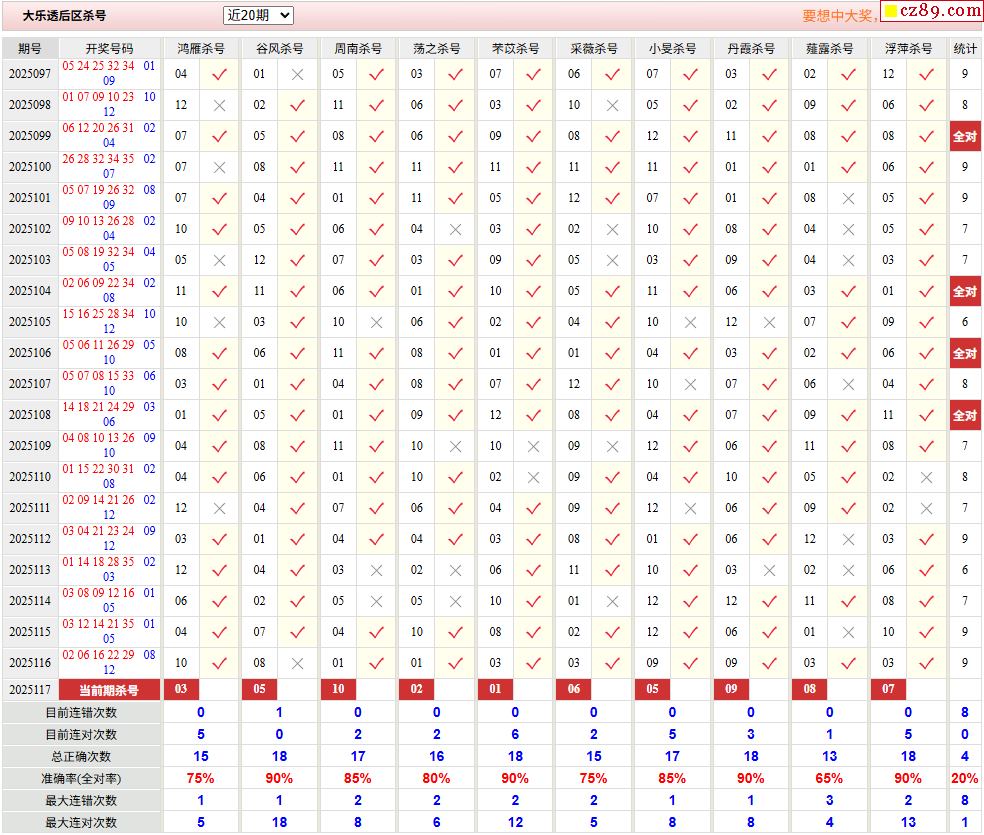
Task: Click the X mark for 采薇 in row 2025098
Action: coord(612,105)
